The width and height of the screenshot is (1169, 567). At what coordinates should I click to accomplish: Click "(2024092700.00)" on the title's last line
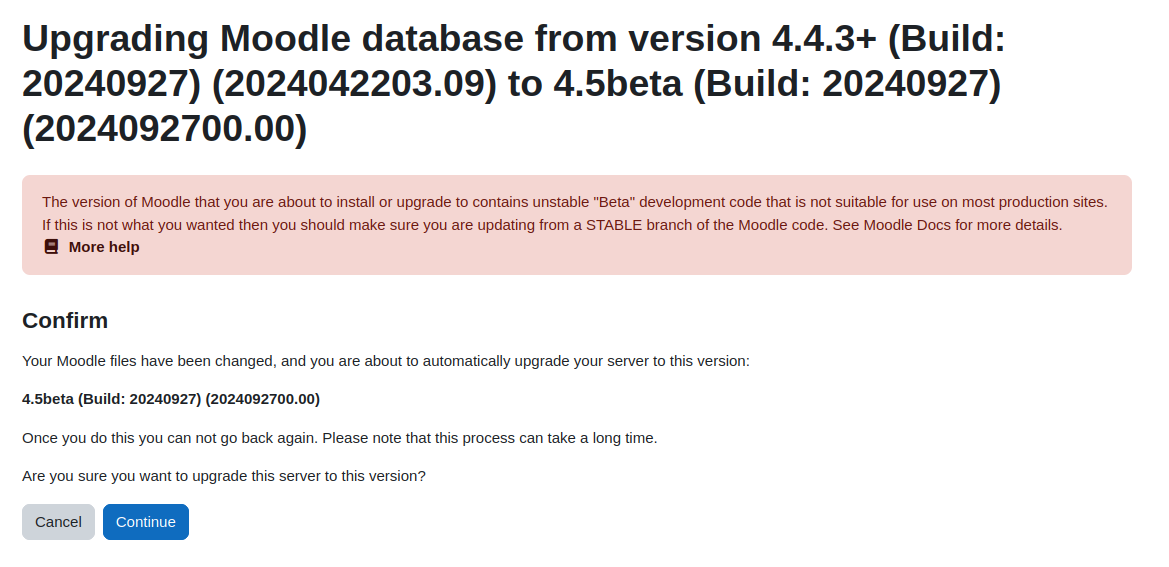coord(165,129)
